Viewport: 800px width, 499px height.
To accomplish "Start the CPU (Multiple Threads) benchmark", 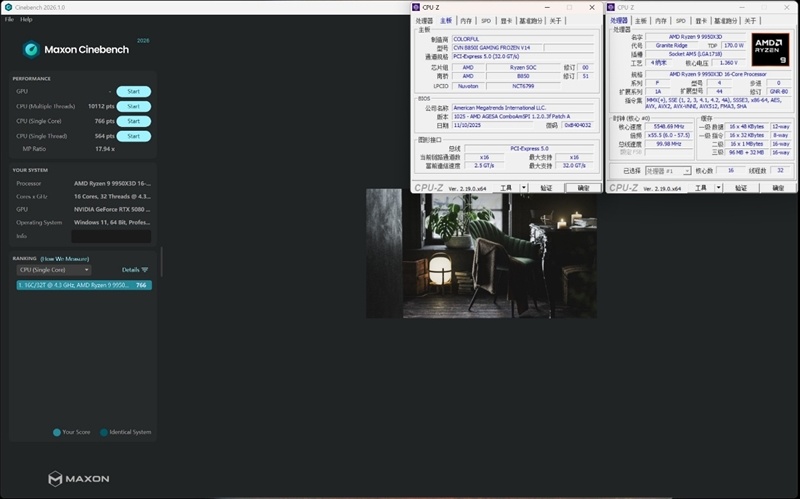I will (134, 106).
